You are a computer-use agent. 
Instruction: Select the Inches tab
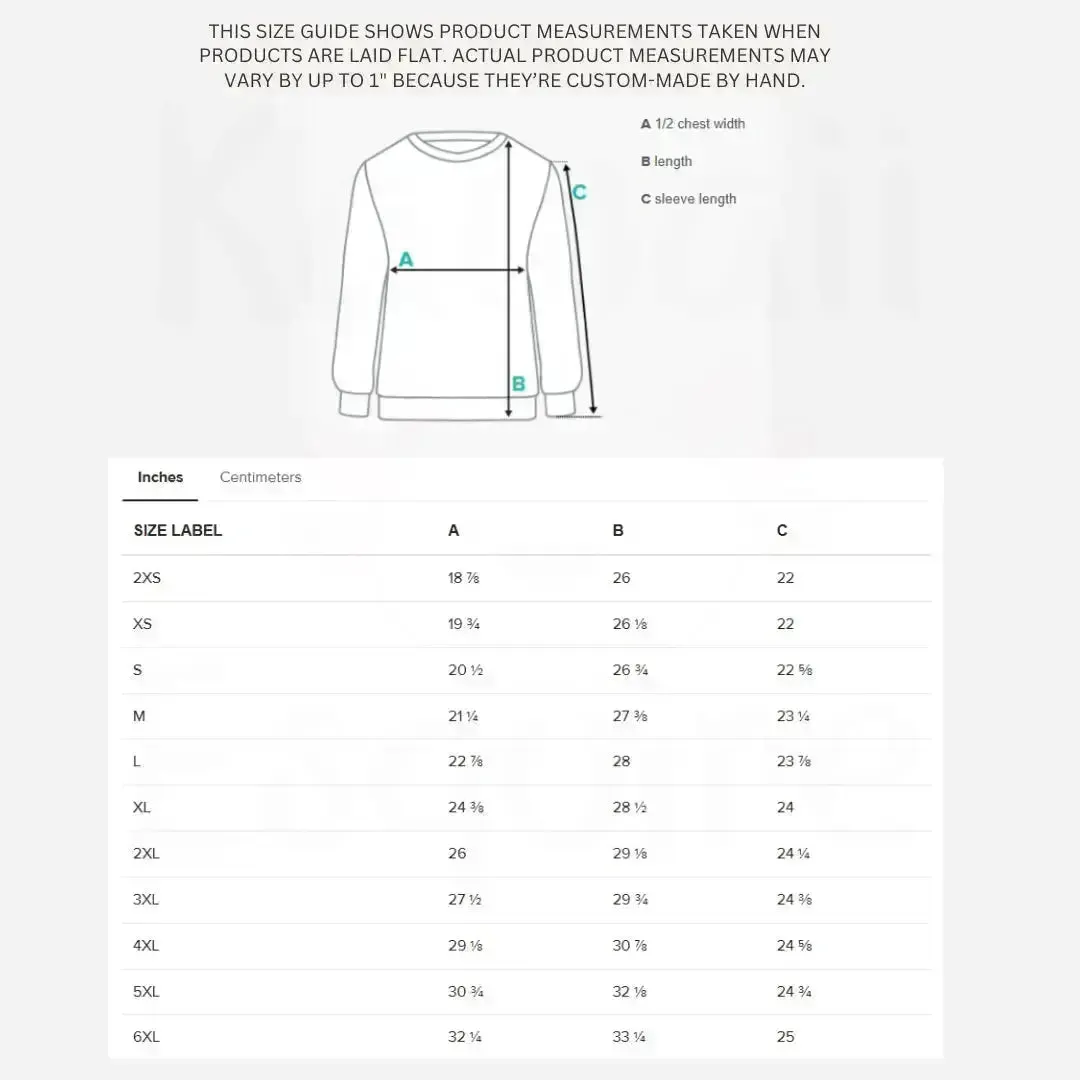(160, 477)
